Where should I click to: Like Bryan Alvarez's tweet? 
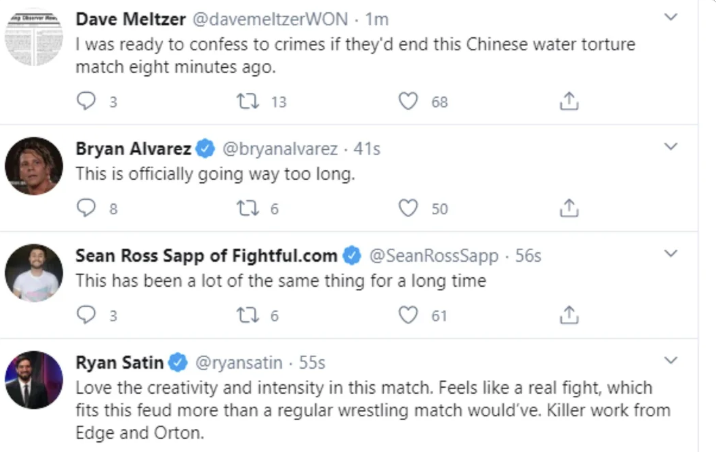click(408, 208)
